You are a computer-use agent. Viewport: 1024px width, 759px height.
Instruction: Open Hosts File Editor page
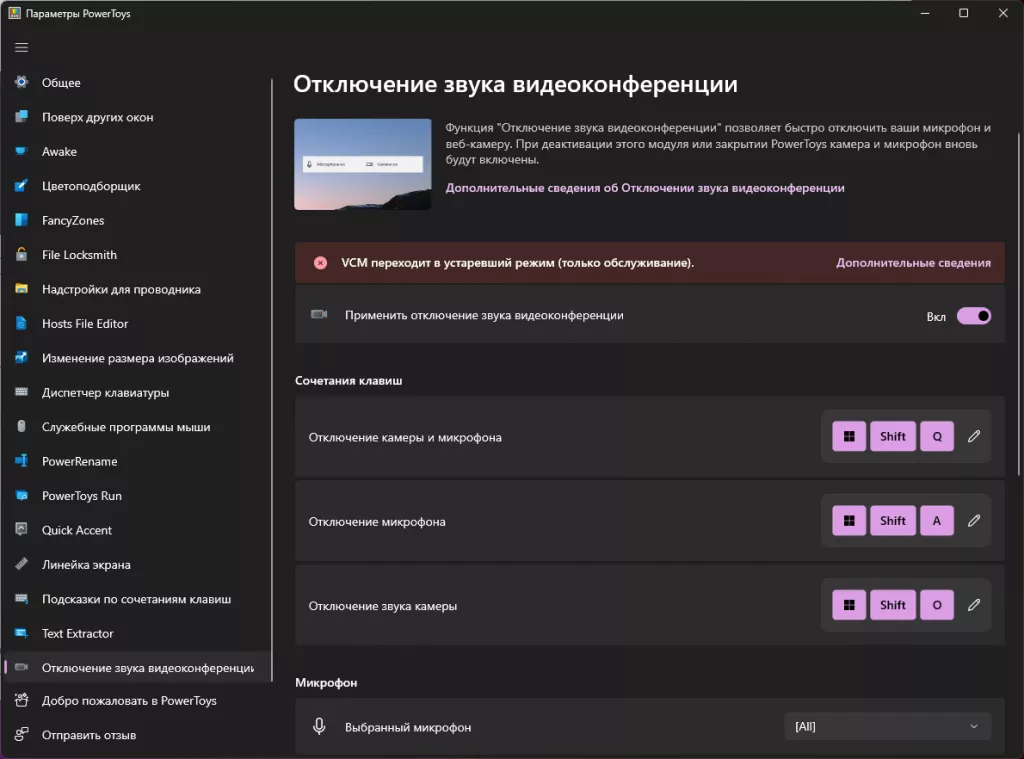tap(136, 323)
